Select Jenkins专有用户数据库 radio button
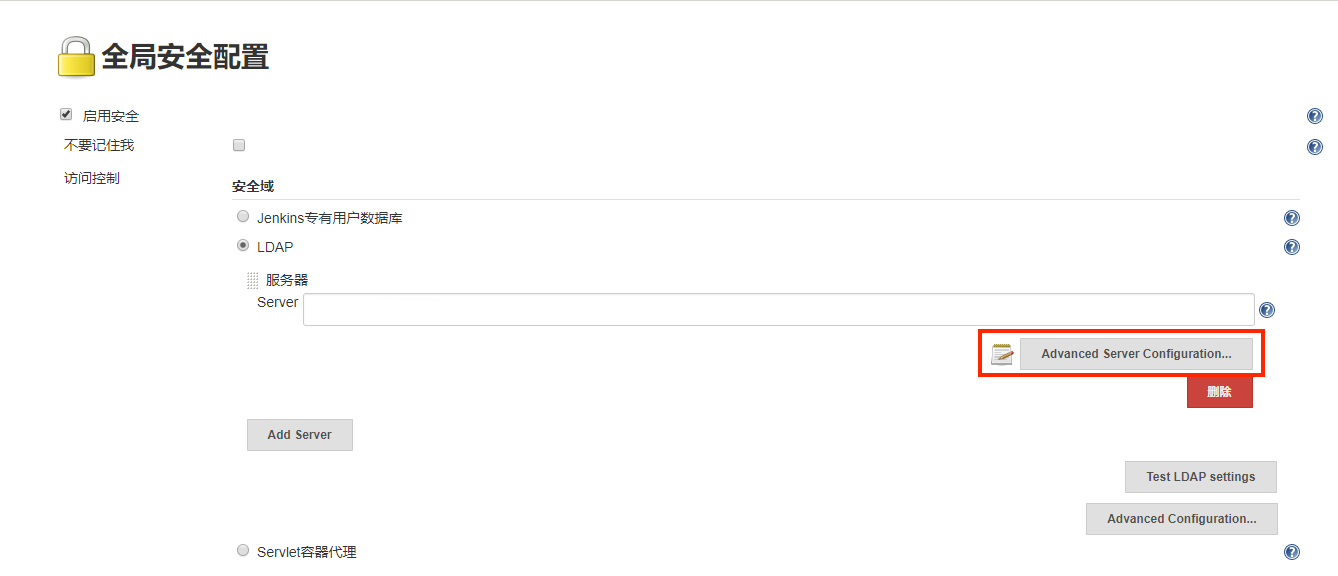Image resolution: width=1338 pixels, height=576 pixels. (243, 216)
